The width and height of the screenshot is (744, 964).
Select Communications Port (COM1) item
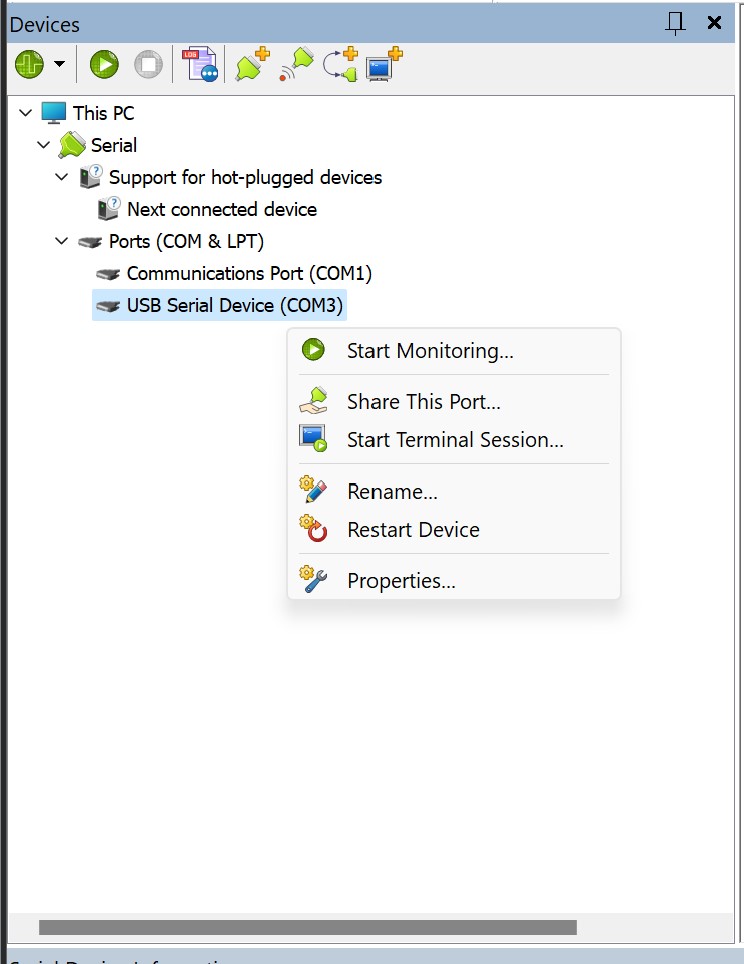point(249,273)
